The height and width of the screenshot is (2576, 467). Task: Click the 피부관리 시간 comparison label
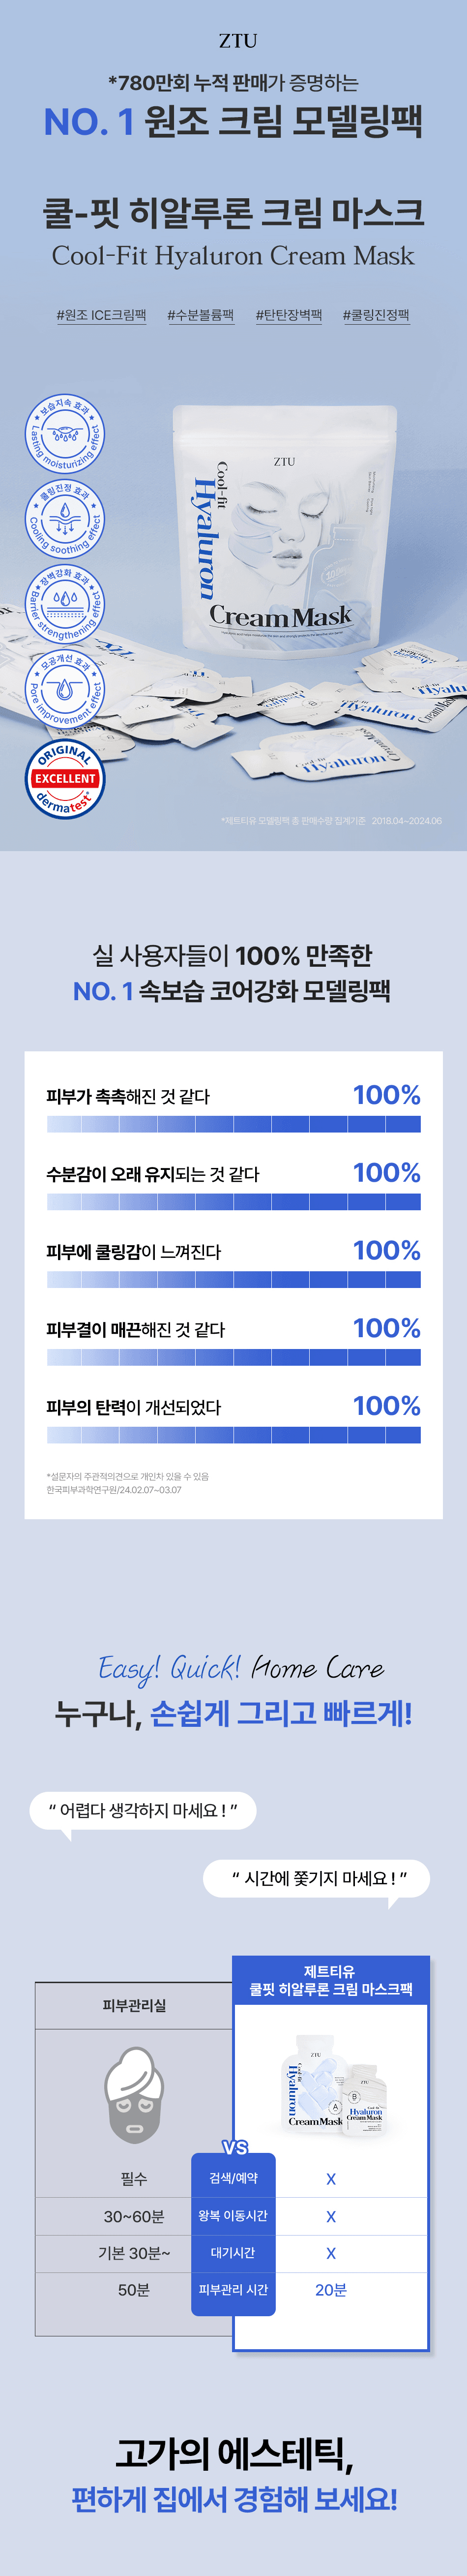pos(233,2289)
